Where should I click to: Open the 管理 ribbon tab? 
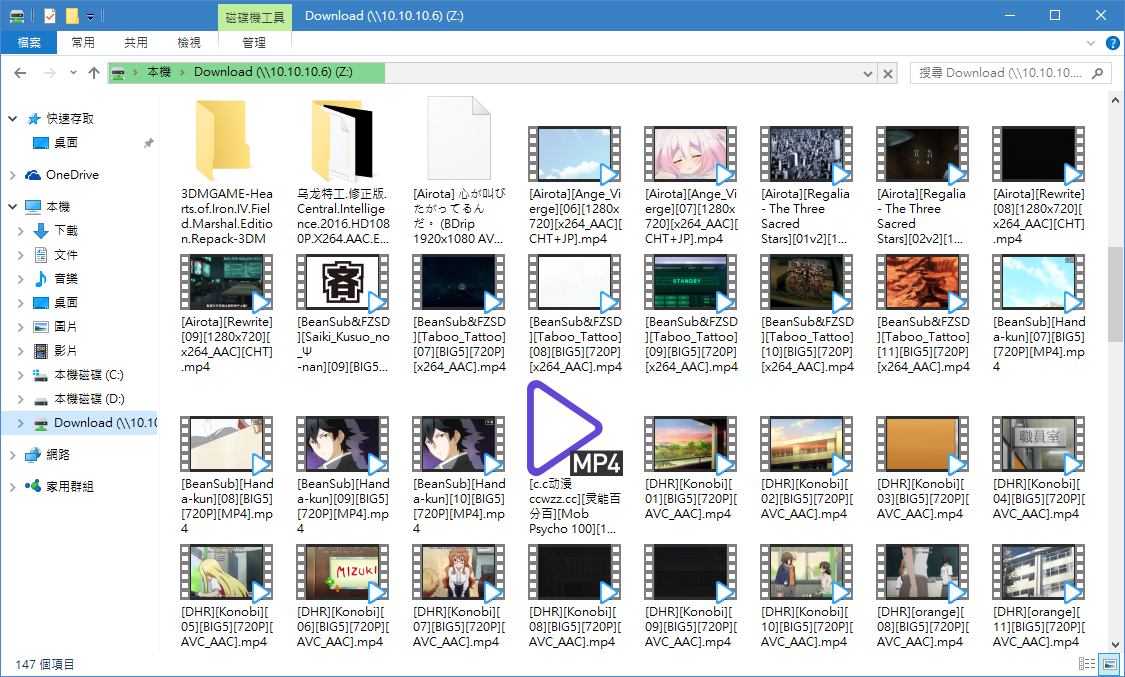pyautogui.click(x=254, y=42)
